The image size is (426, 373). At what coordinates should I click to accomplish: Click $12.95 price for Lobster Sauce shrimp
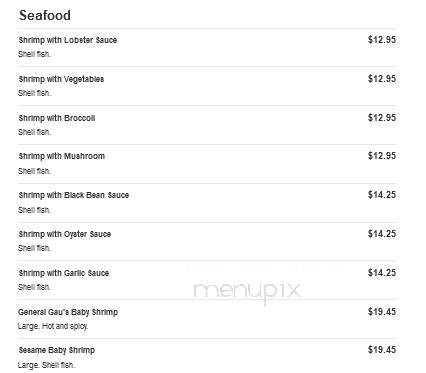[382, 40]
